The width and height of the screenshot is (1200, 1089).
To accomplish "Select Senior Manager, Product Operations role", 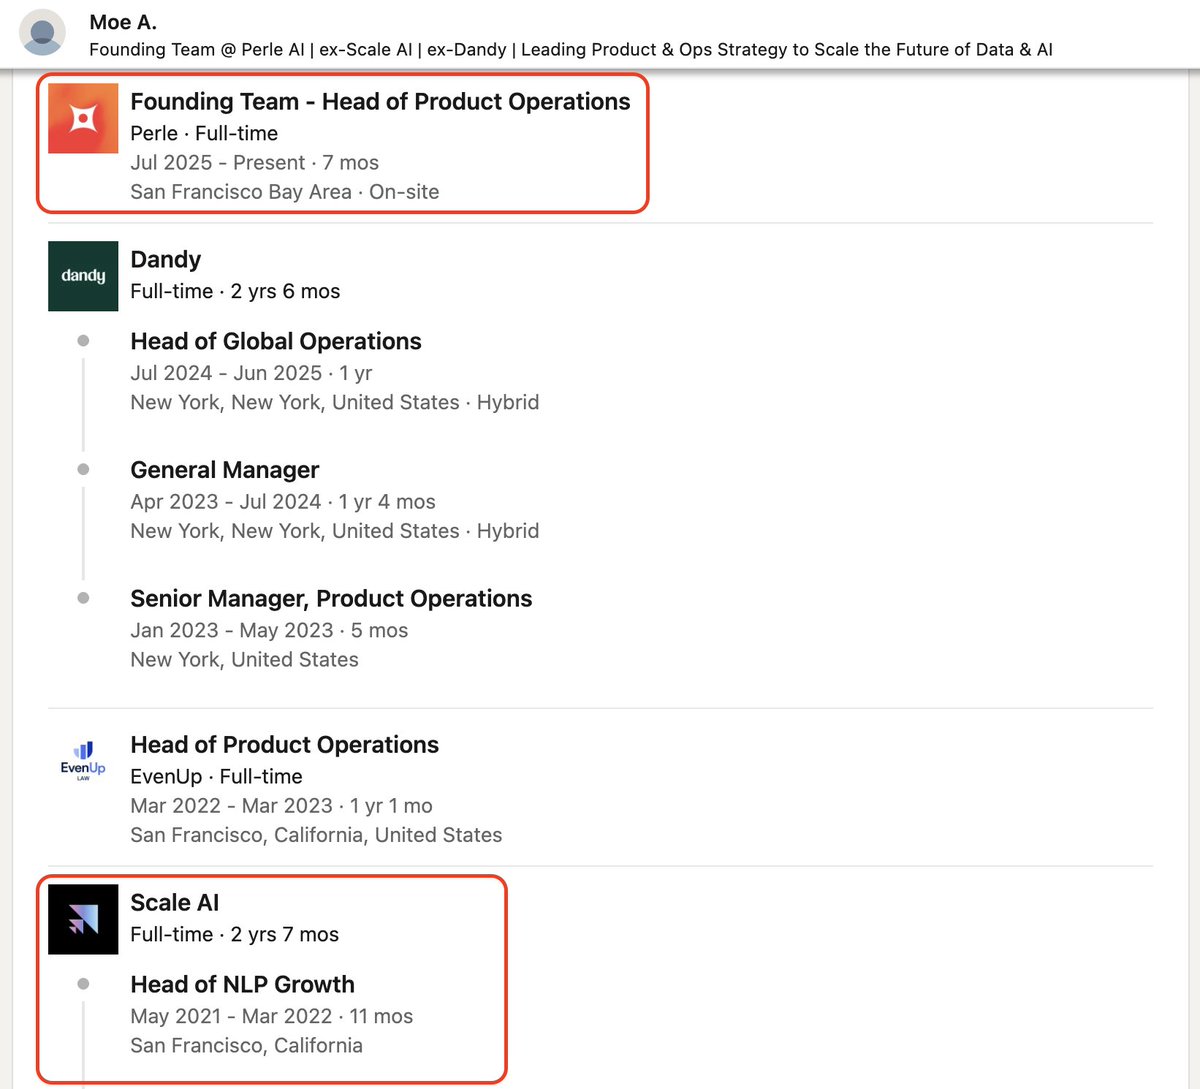I will coord(331,599).
